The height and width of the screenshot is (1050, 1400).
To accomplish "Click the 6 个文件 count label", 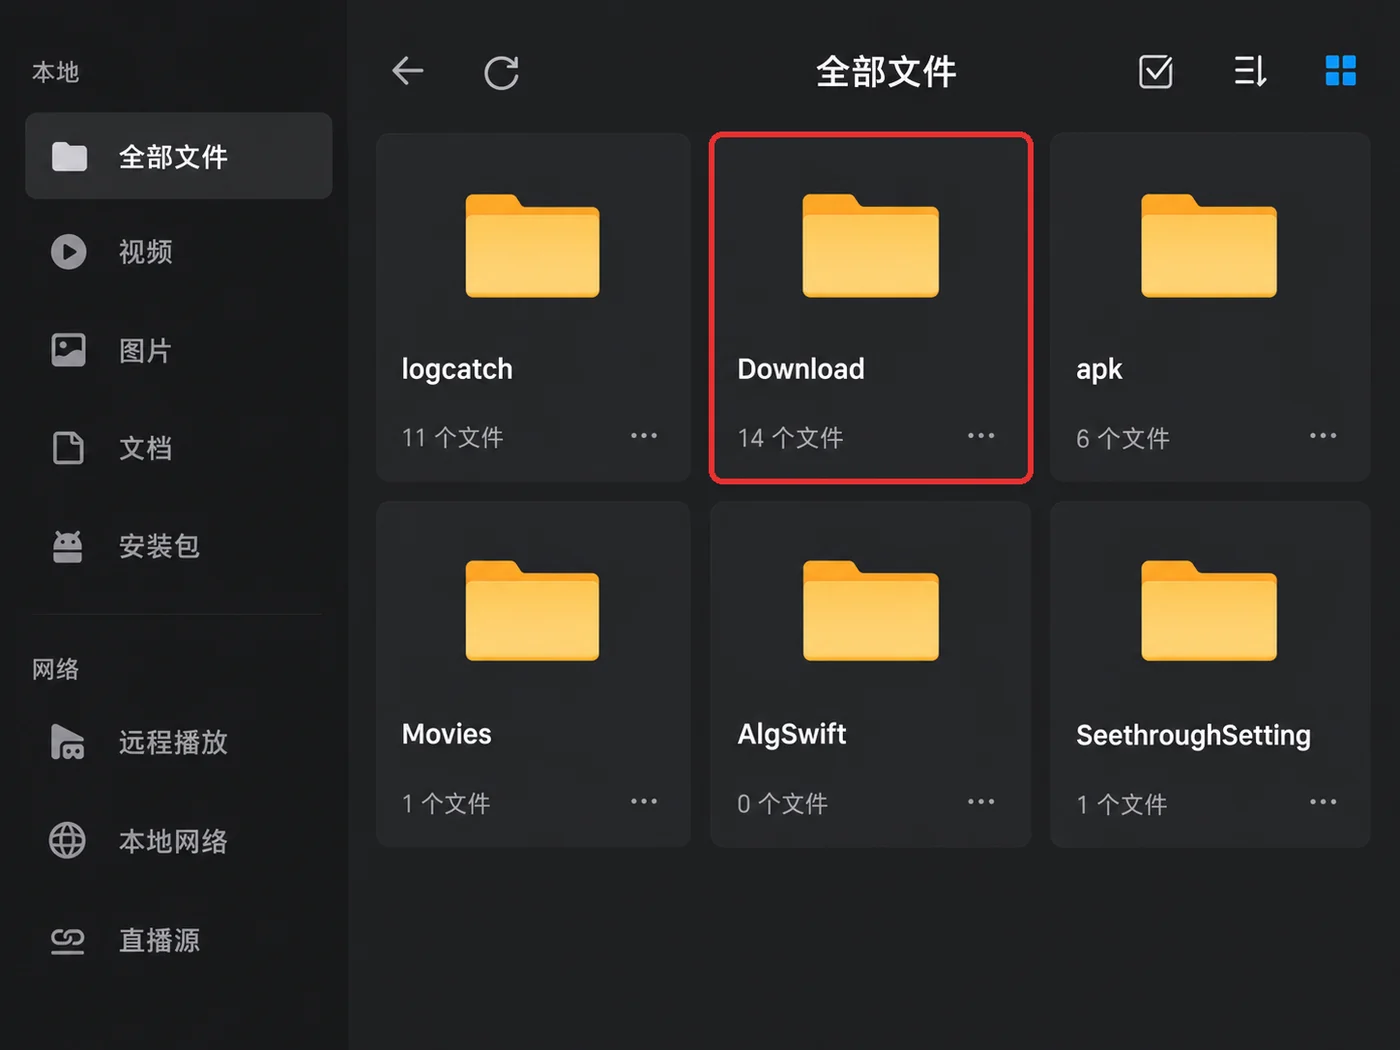I will (1122, 438).
